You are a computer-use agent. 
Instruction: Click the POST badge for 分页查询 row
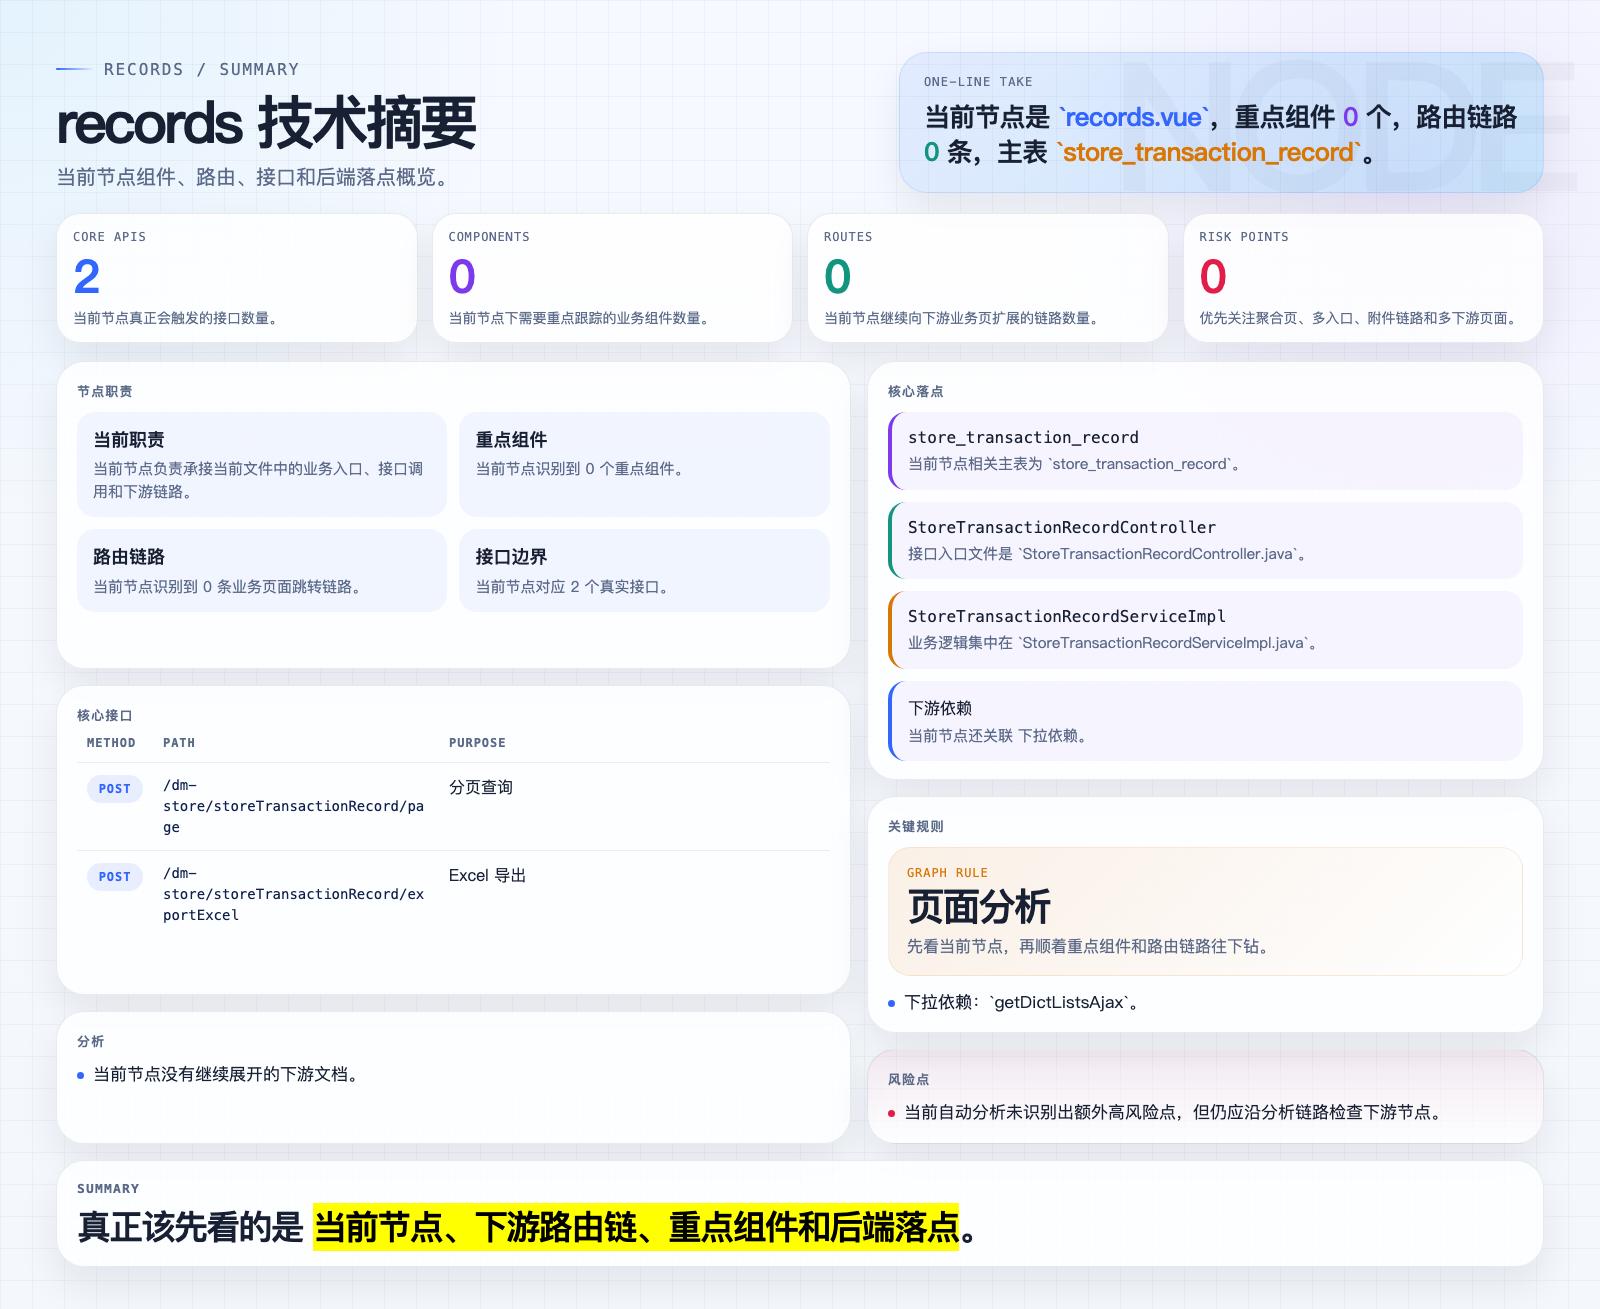click(115, 789)
